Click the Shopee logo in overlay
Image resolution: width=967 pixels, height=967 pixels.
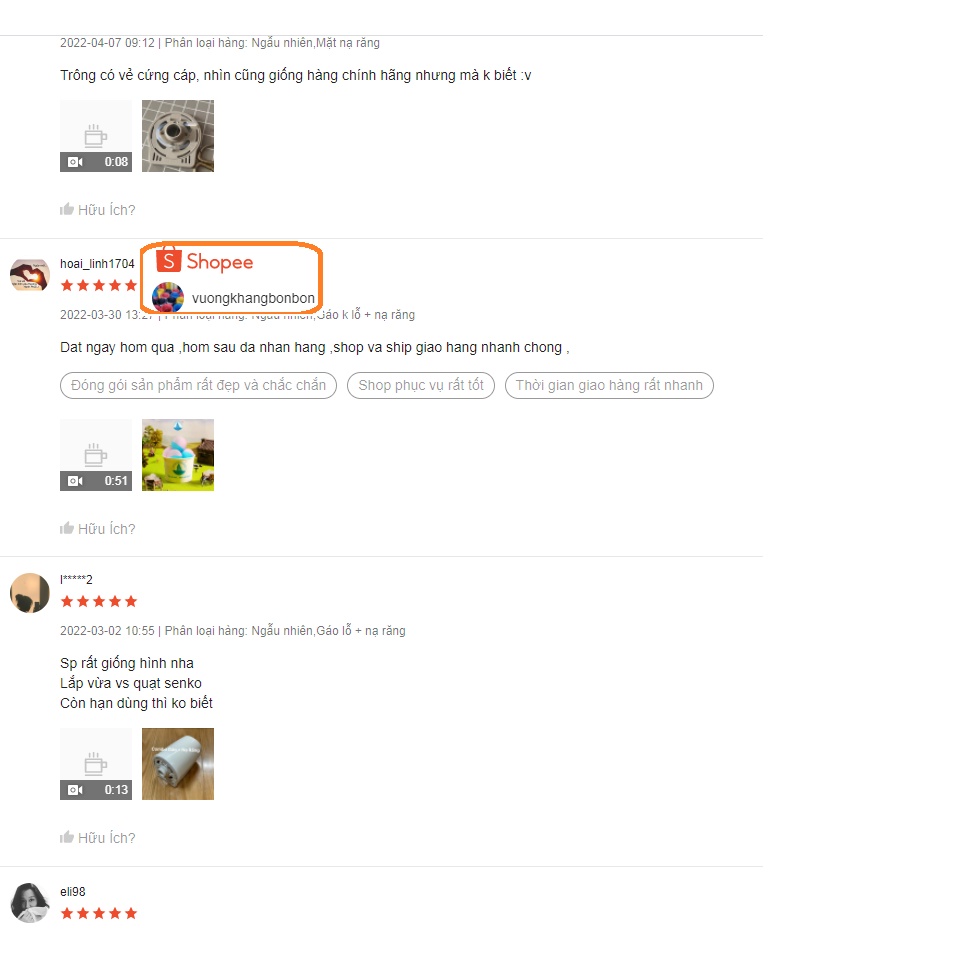pos(205,261)
